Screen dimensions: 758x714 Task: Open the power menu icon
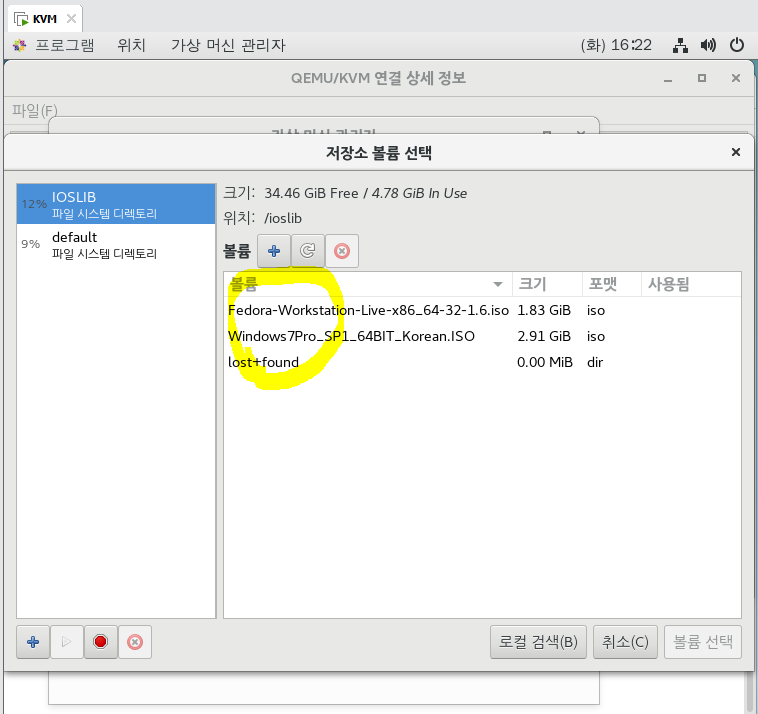[737, 45]
